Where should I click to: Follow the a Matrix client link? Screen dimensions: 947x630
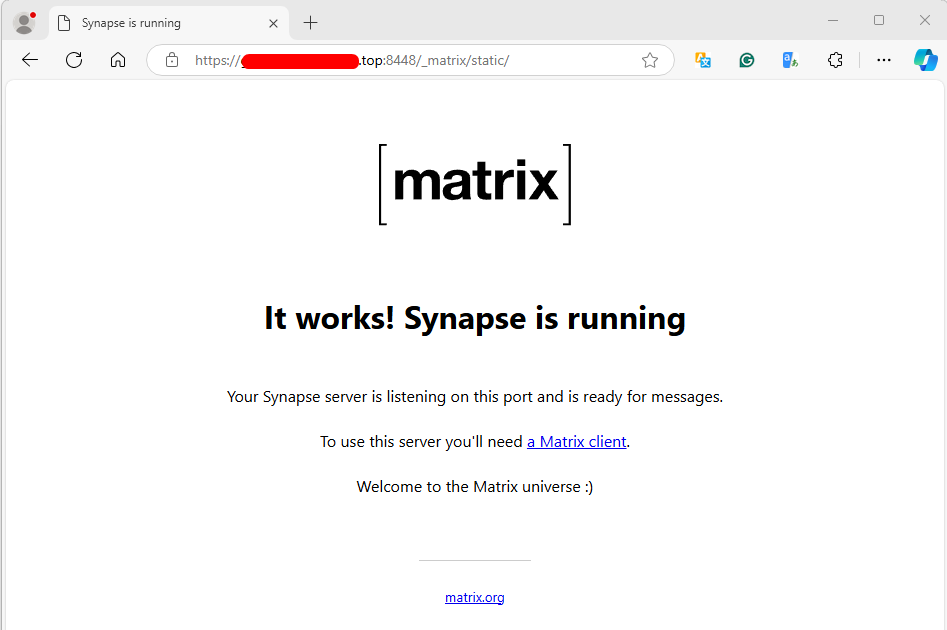tap(577, 442)
